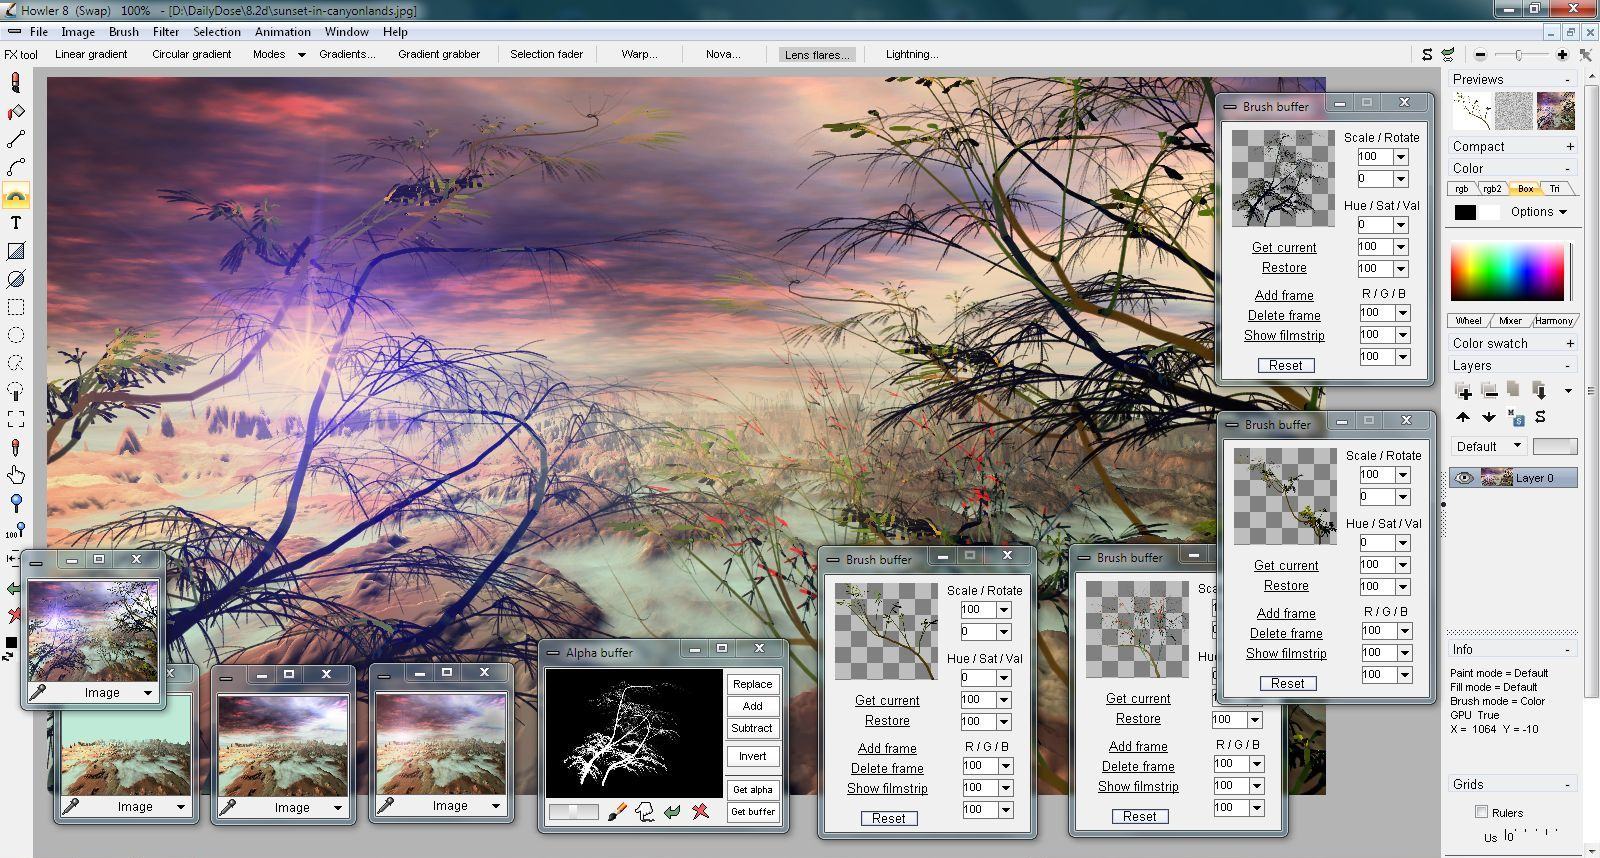
Task: Click the Lens flares button
Action: point(817,54)
